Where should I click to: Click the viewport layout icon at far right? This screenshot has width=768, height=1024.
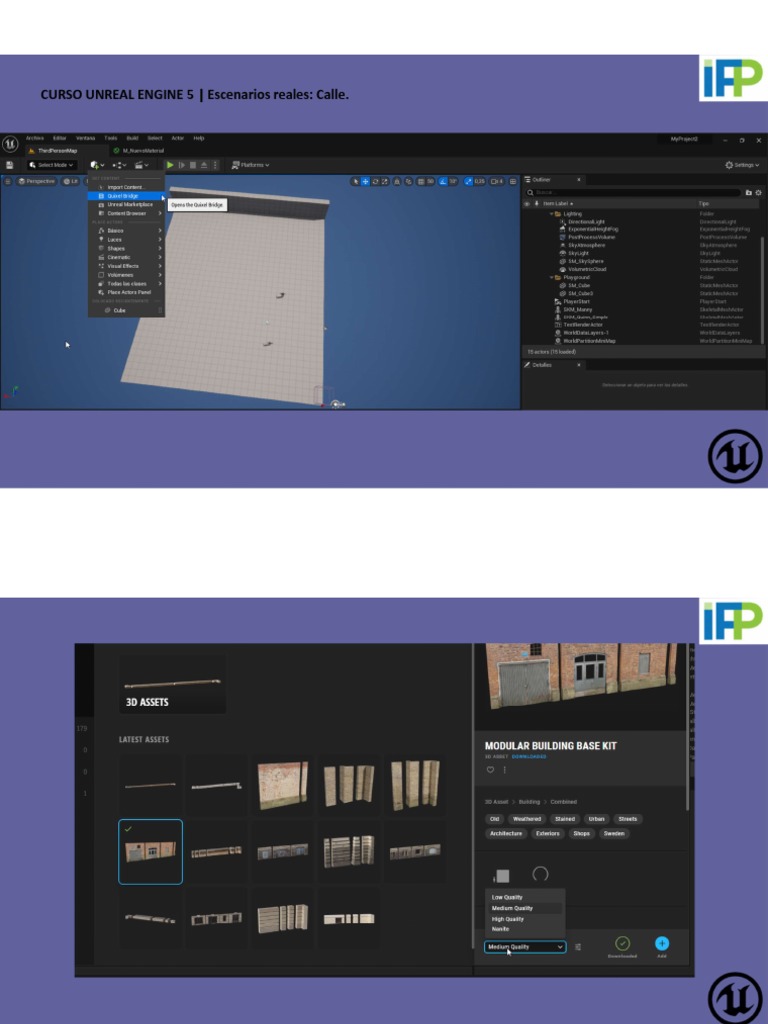(513, 181)
